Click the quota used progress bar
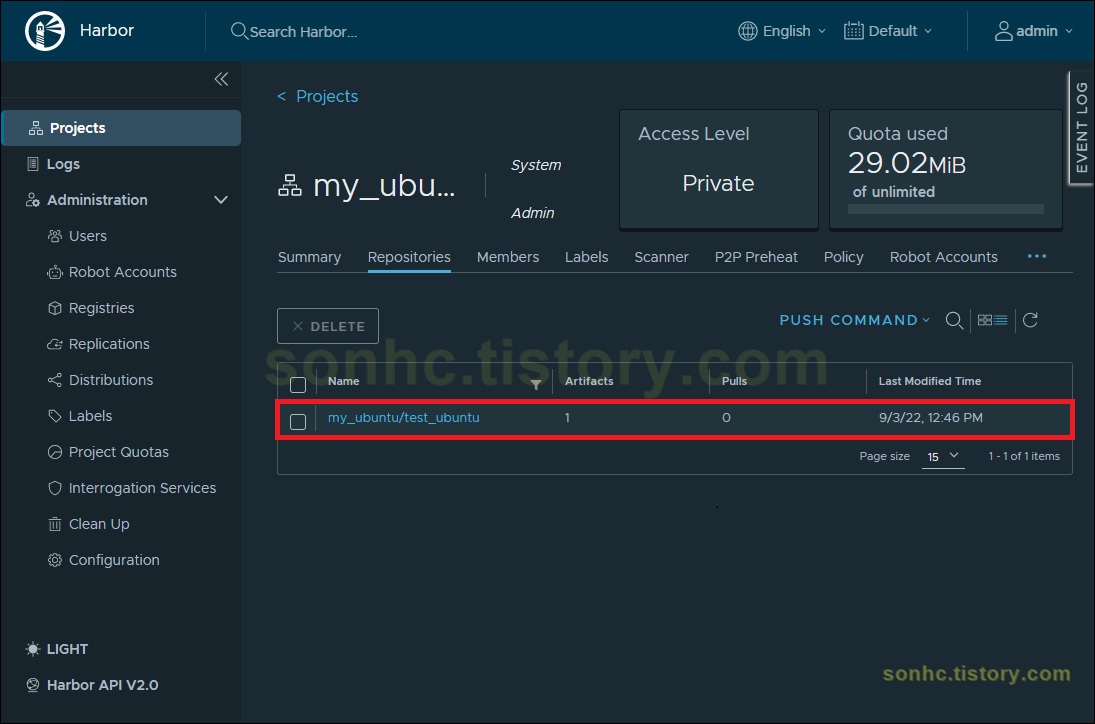 coord(946,209)
